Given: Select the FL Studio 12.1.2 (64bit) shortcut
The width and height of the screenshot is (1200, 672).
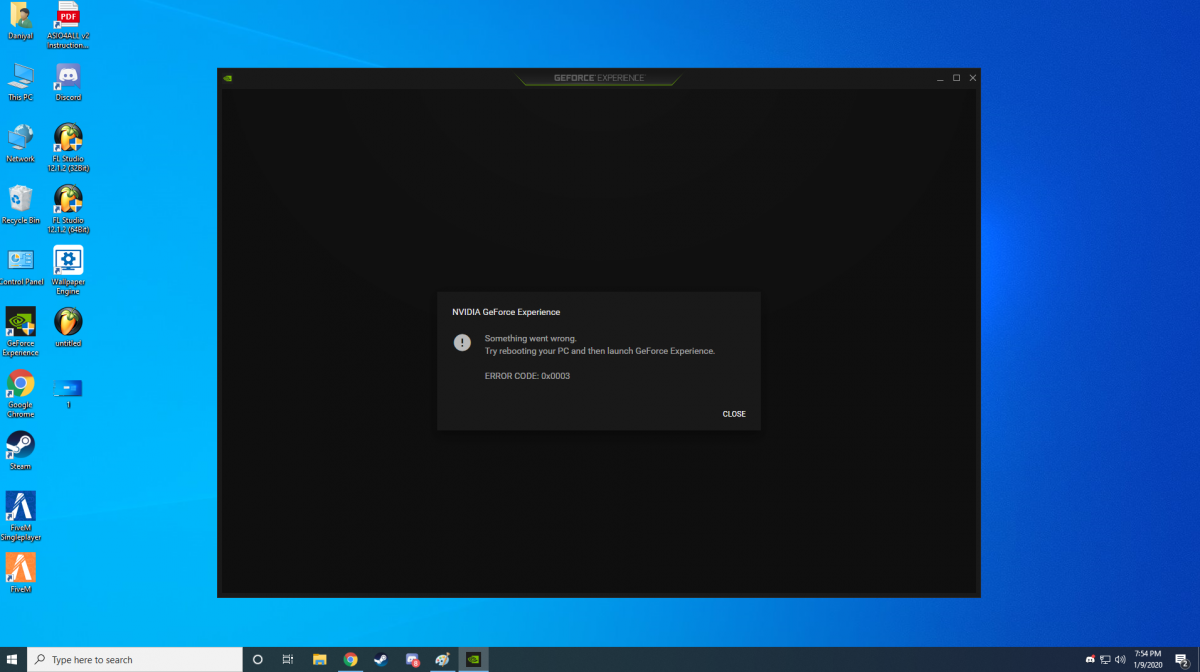Looking at the screenshot, I should tap(68, 210).
